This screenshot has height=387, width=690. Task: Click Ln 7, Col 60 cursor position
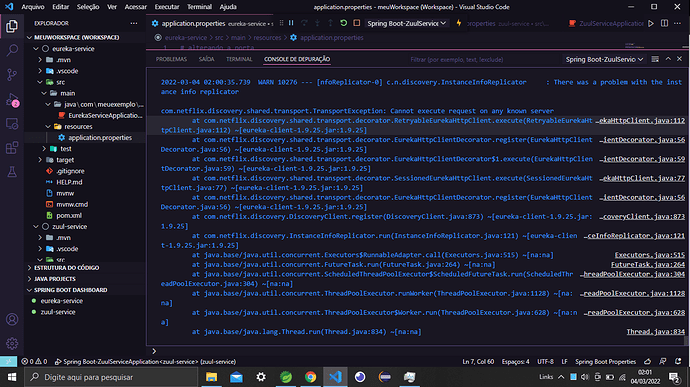coord(478,361)
